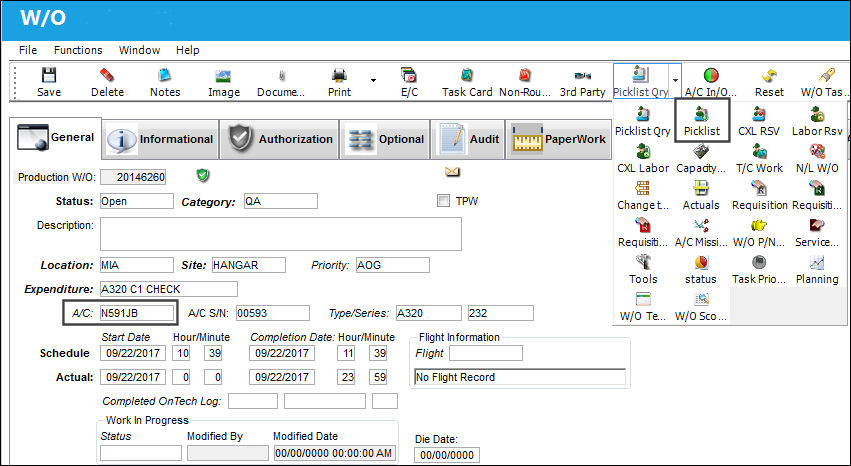Click the envelope icon above TPW

[x=452, y=172]
